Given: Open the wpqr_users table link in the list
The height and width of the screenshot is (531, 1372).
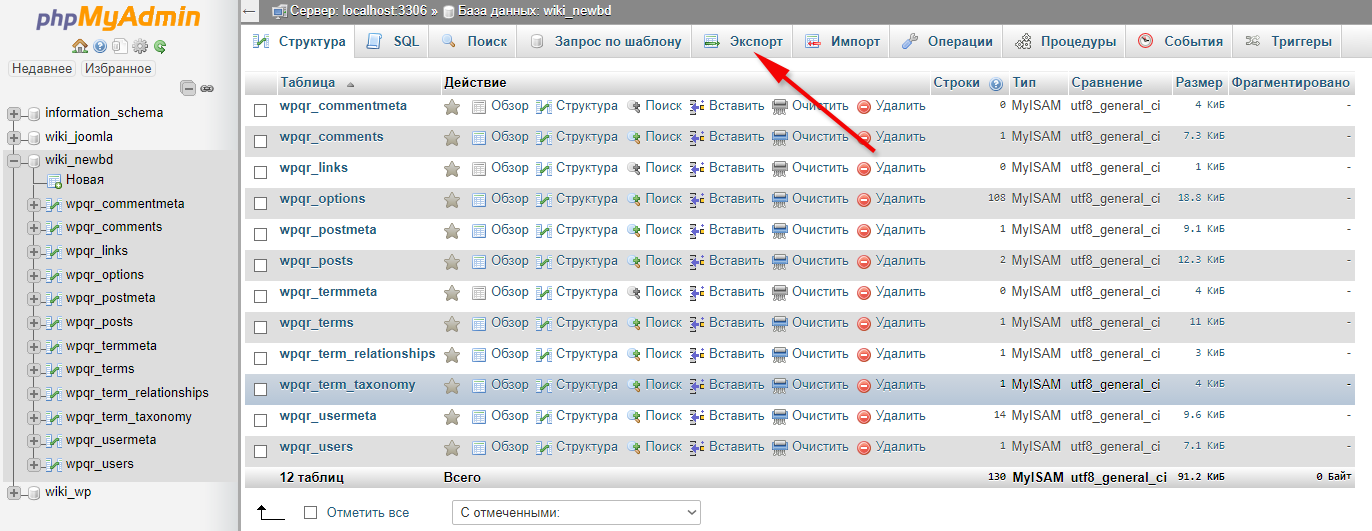Looking at the screenshot, I should pyautogui.click(x=316, y=447).
